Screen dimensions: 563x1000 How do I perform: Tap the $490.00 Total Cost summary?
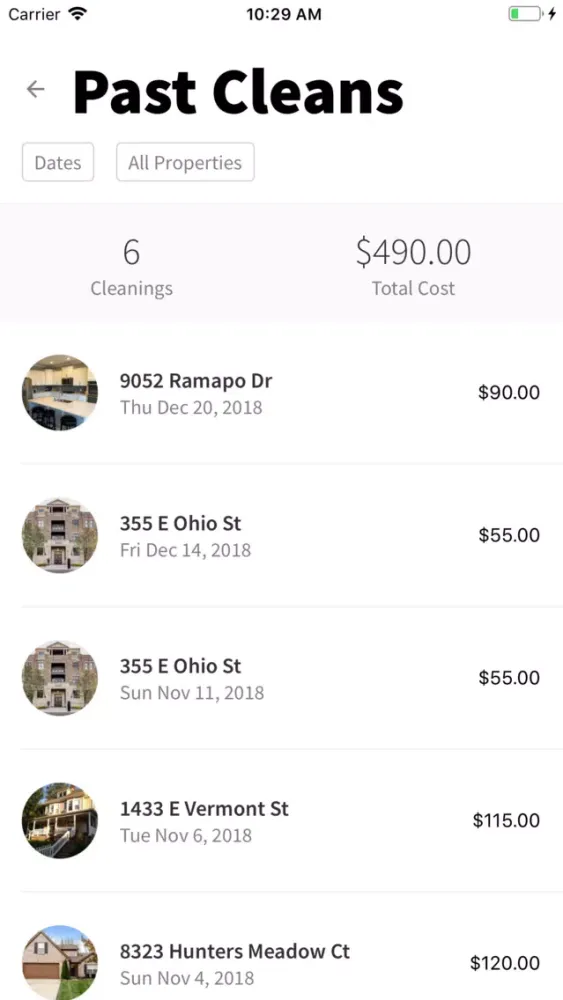pos(413,267)
